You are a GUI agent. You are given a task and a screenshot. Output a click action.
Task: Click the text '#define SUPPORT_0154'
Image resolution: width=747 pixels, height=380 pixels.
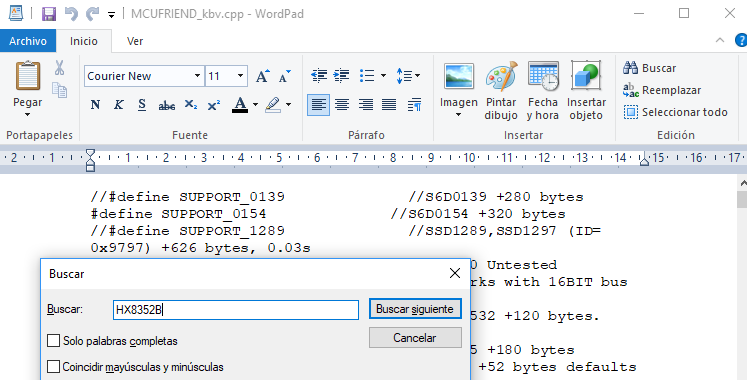178,214
